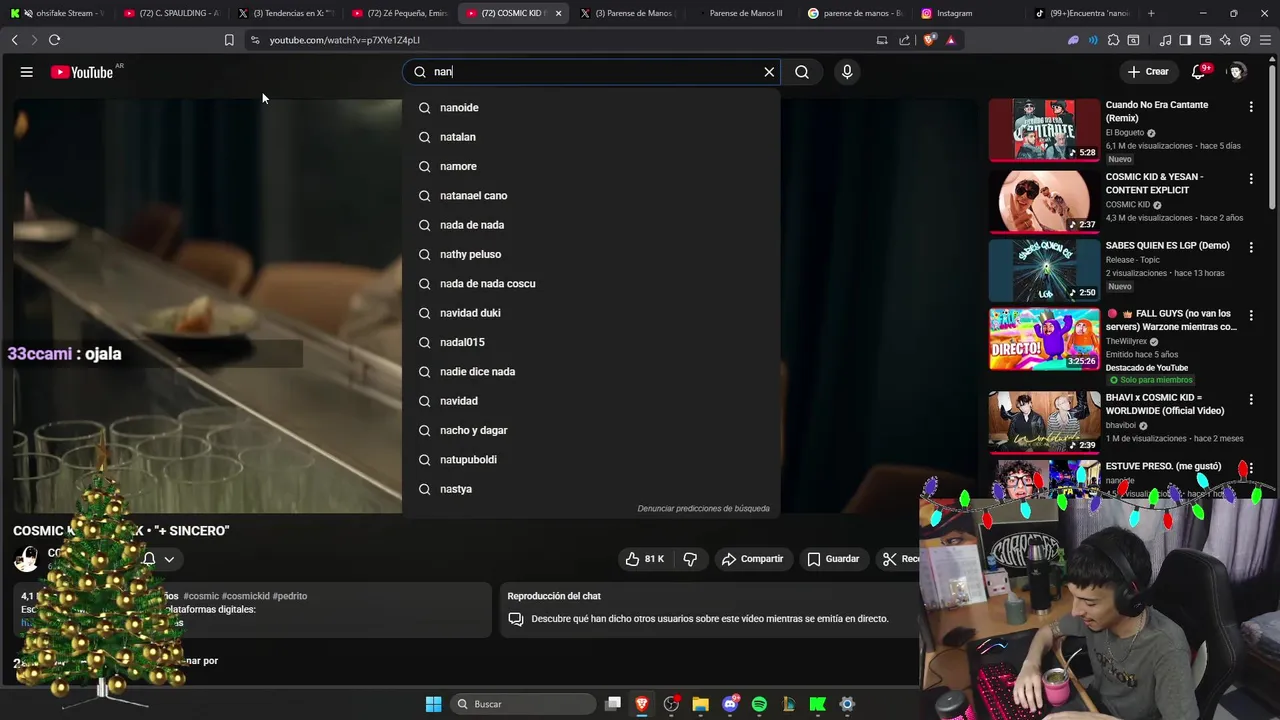The image size is (1280, 720).
Task: Open options for 'Cuando No Era Cantante' video
Action: tap(1250, 106)
